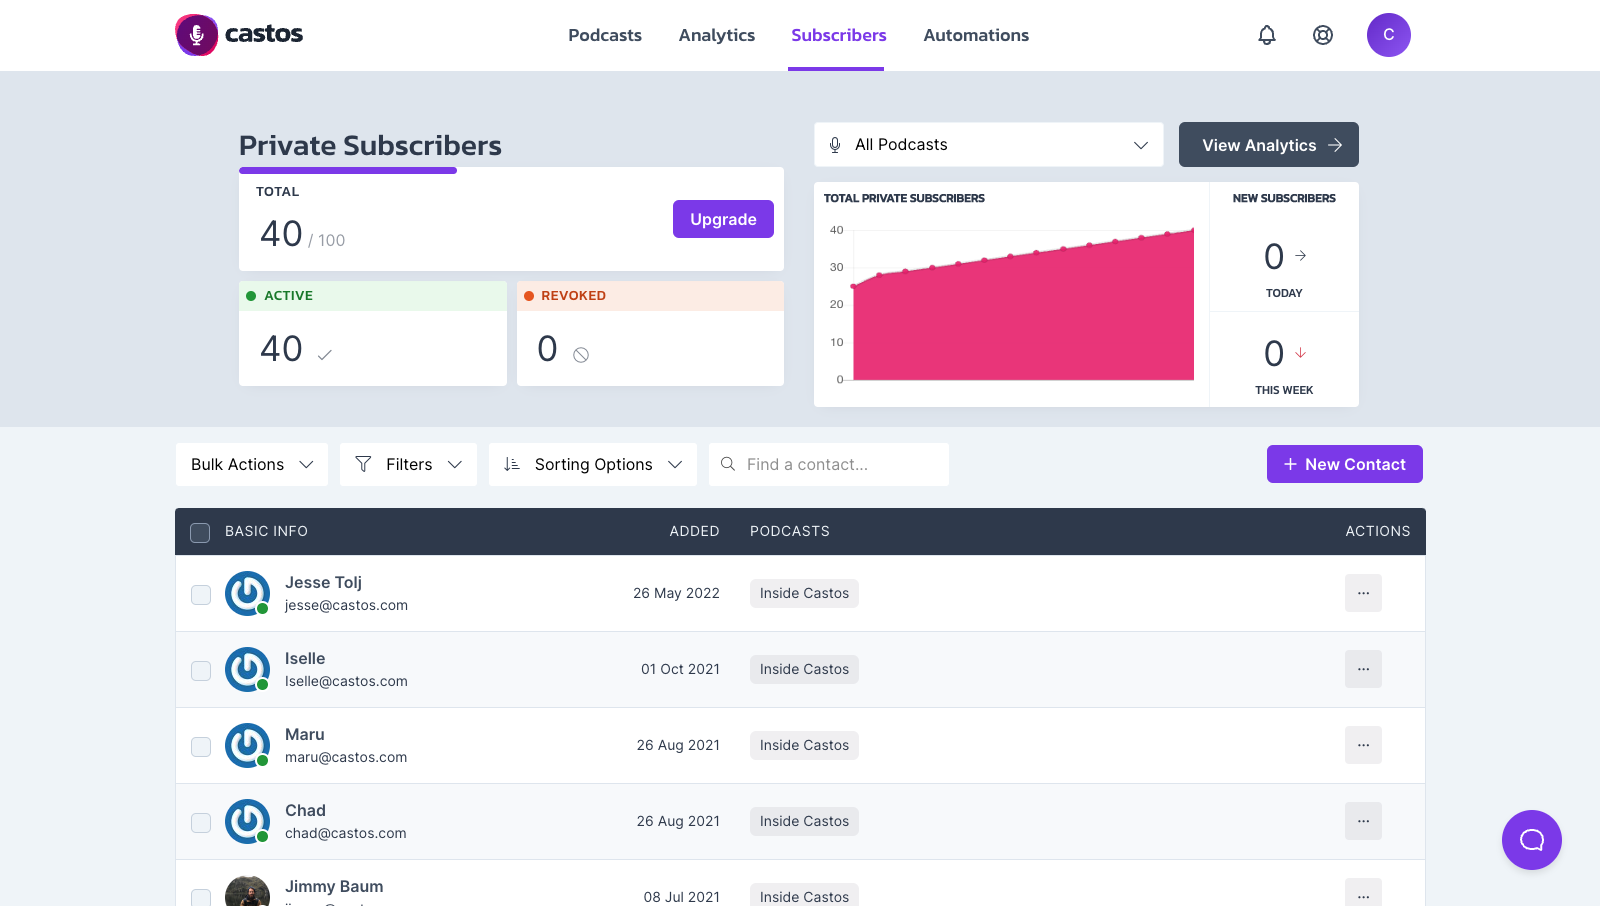Open the chat support bubble

pyautogui.click(x=1532, y=840)
